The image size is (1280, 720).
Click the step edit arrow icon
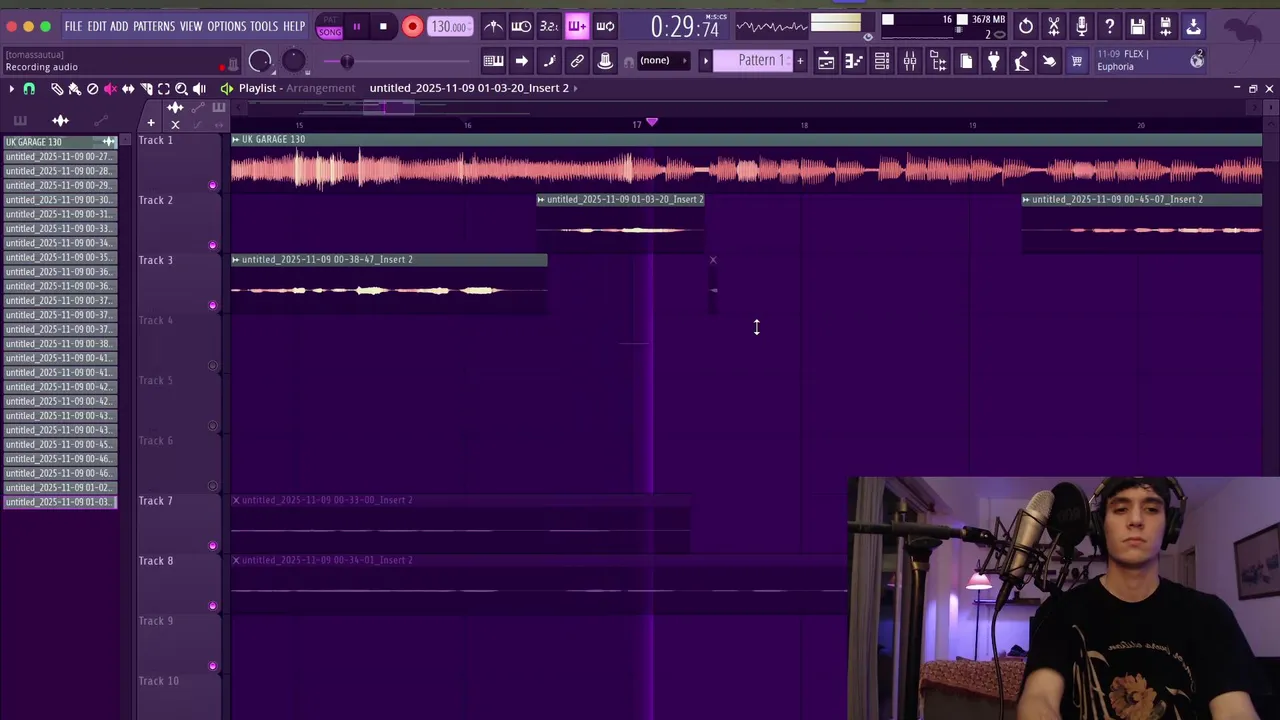(x=521, y=61)
